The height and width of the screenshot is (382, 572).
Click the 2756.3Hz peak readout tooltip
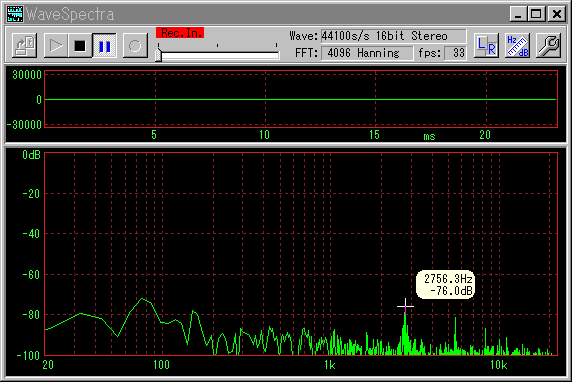(x=445, y=285)
